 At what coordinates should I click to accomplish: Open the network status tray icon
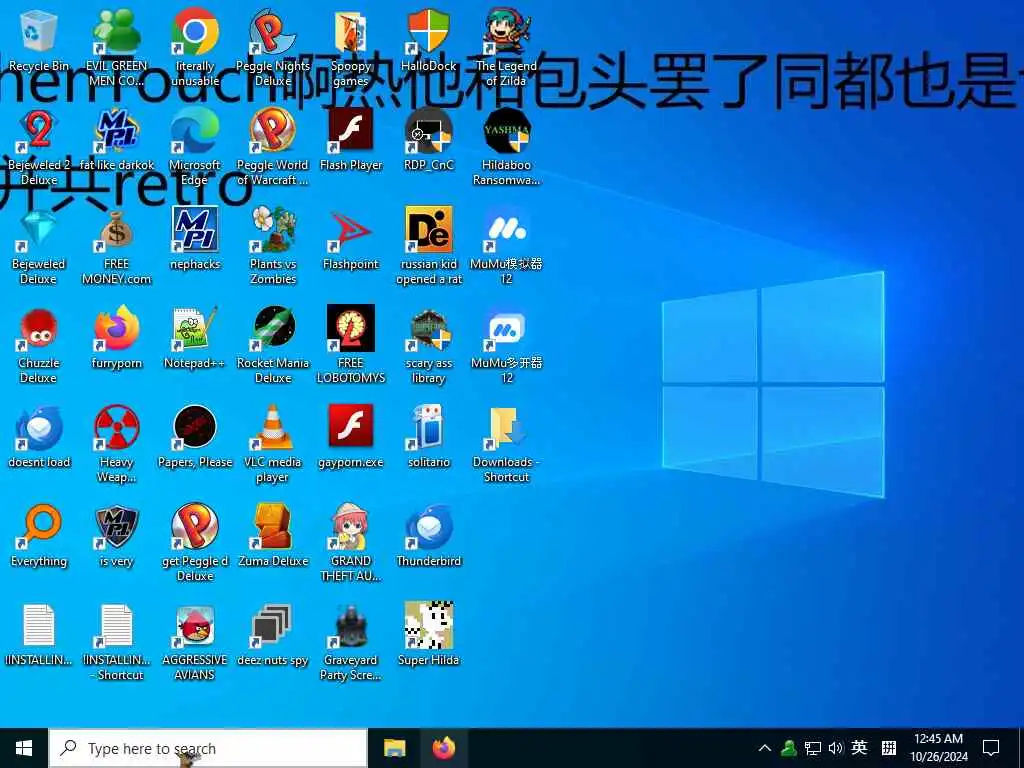[x=812, y=748]
